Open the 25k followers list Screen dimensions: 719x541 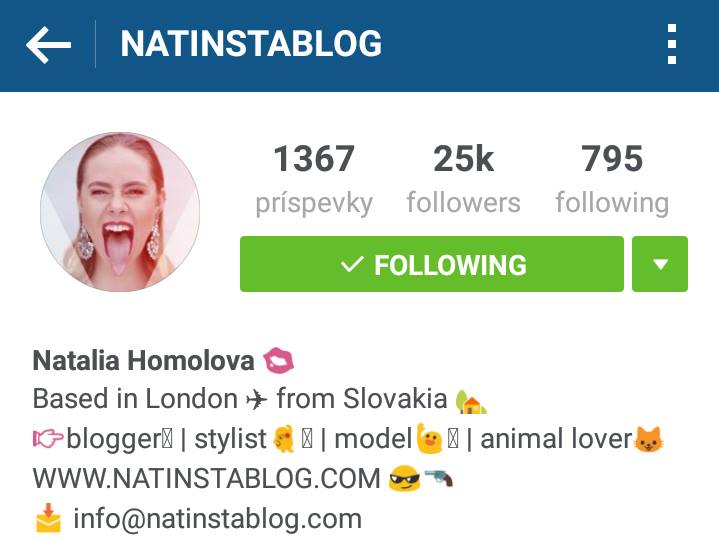tap(464, 179)
